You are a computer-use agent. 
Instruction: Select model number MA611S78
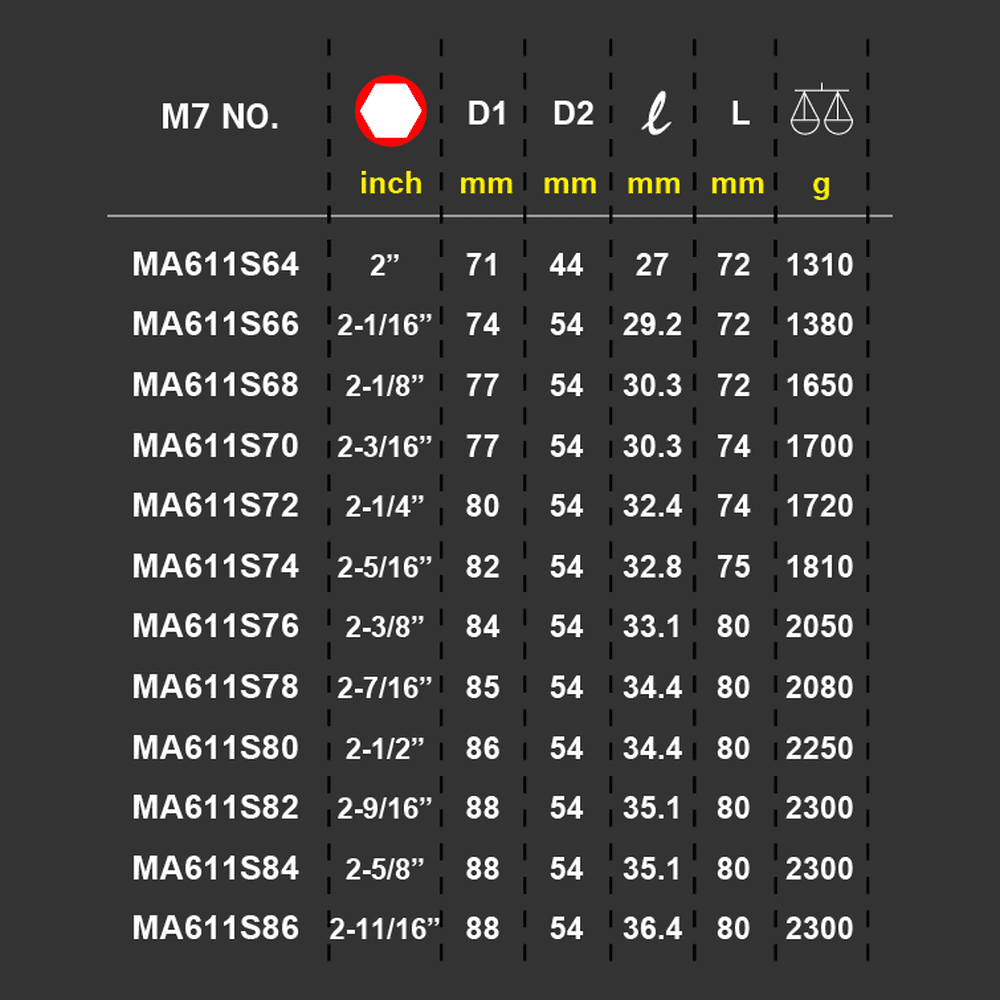coord(216,686)
